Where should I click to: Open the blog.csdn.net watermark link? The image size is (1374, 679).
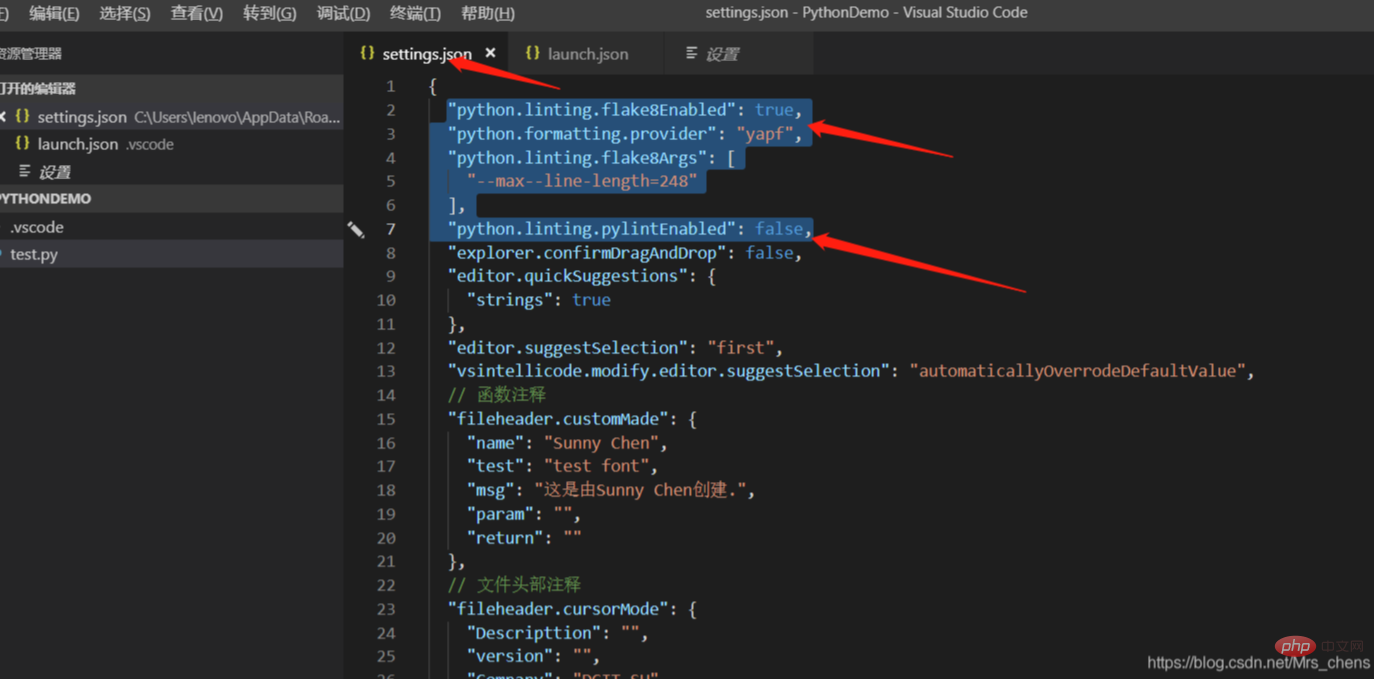tap(1257, 663)
